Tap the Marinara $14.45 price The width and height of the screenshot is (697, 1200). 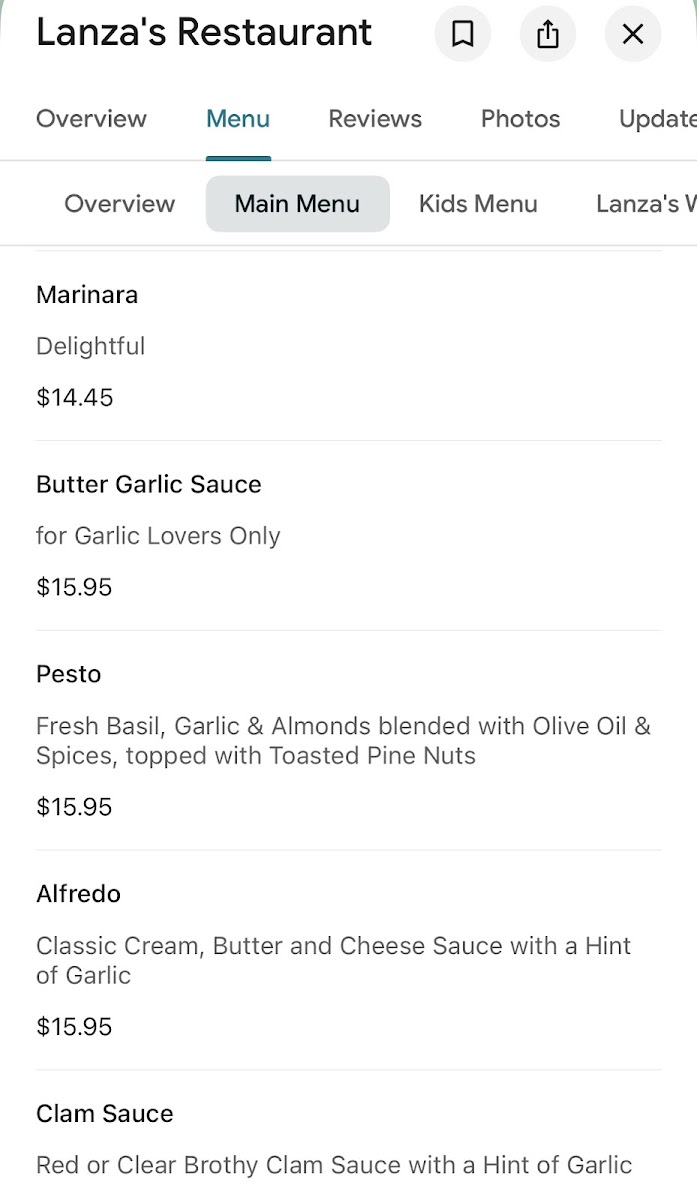click(x=75, y=398)
